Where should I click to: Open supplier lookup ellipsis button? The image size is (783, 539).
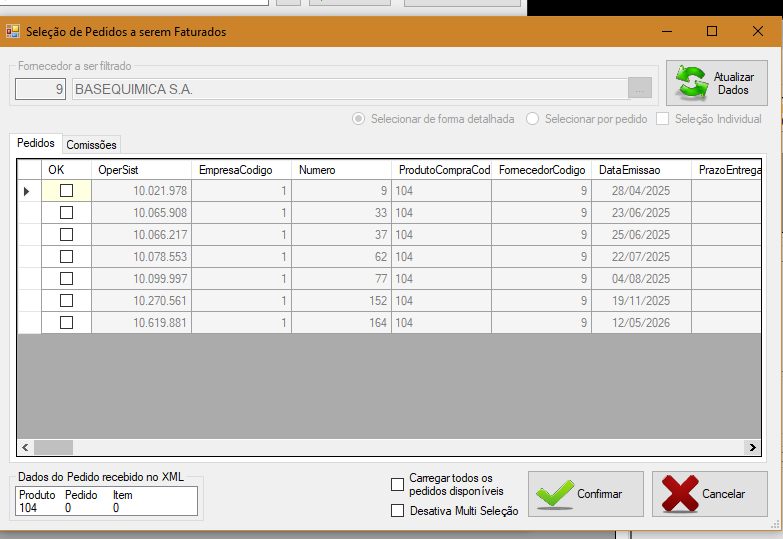point(640,88)
